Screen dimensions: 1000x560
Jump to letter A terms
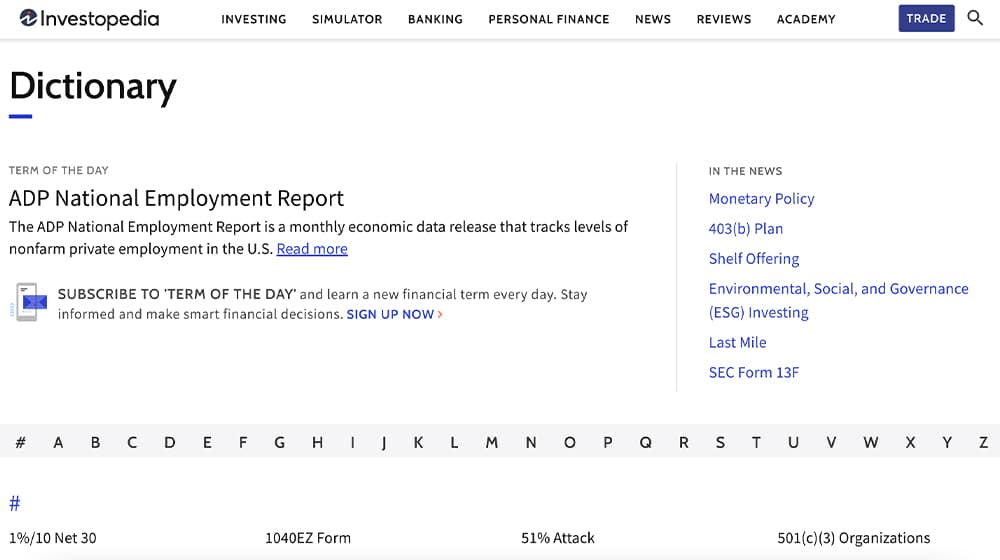(58, 442)
